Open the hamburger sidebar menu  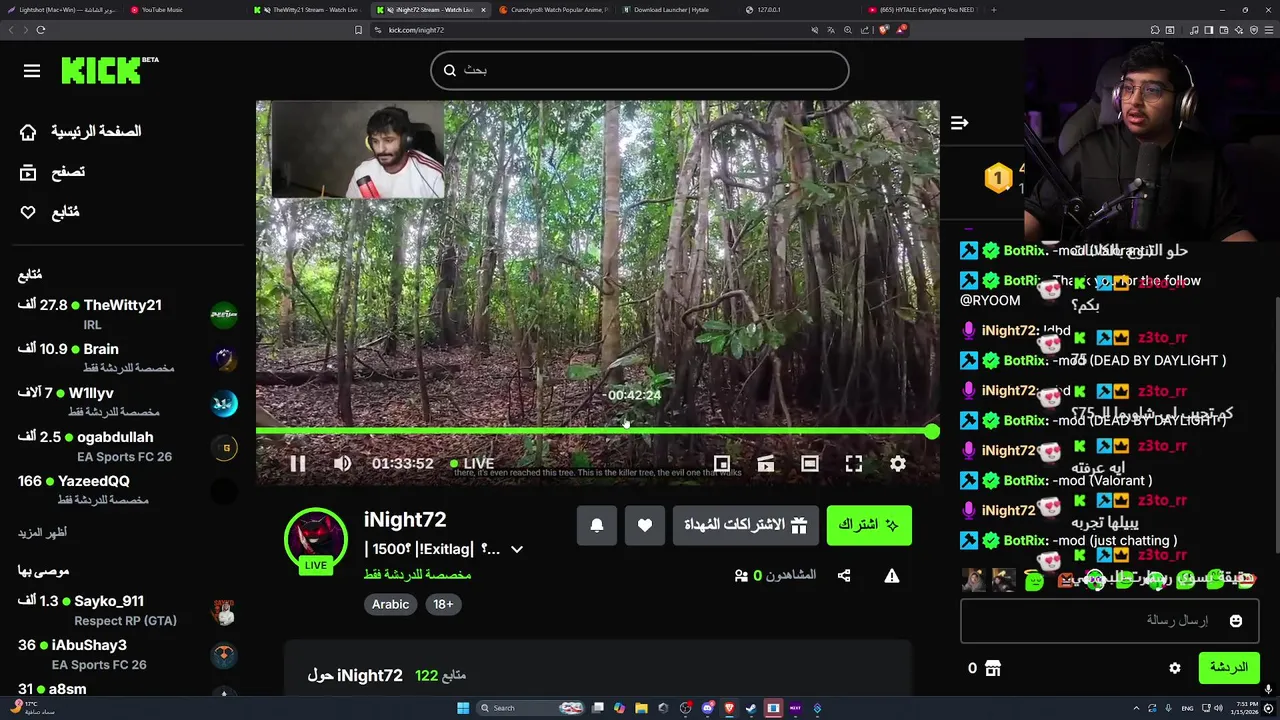tap(32, 71)
